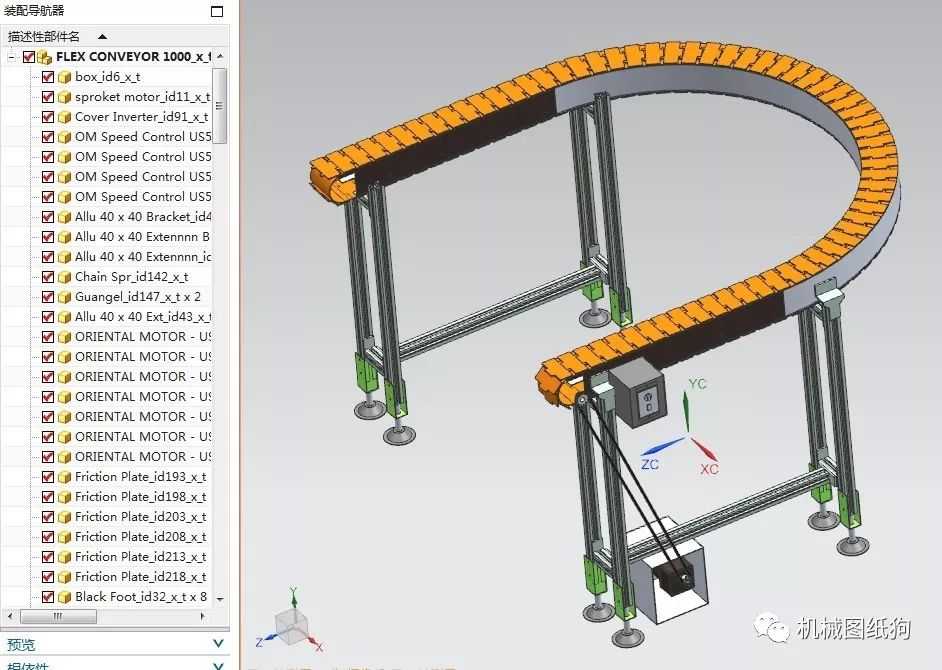
Task: Uncheck the FLEX CONVEYOR 1000 root assembly checkbox
Action: tap(29, 57)
